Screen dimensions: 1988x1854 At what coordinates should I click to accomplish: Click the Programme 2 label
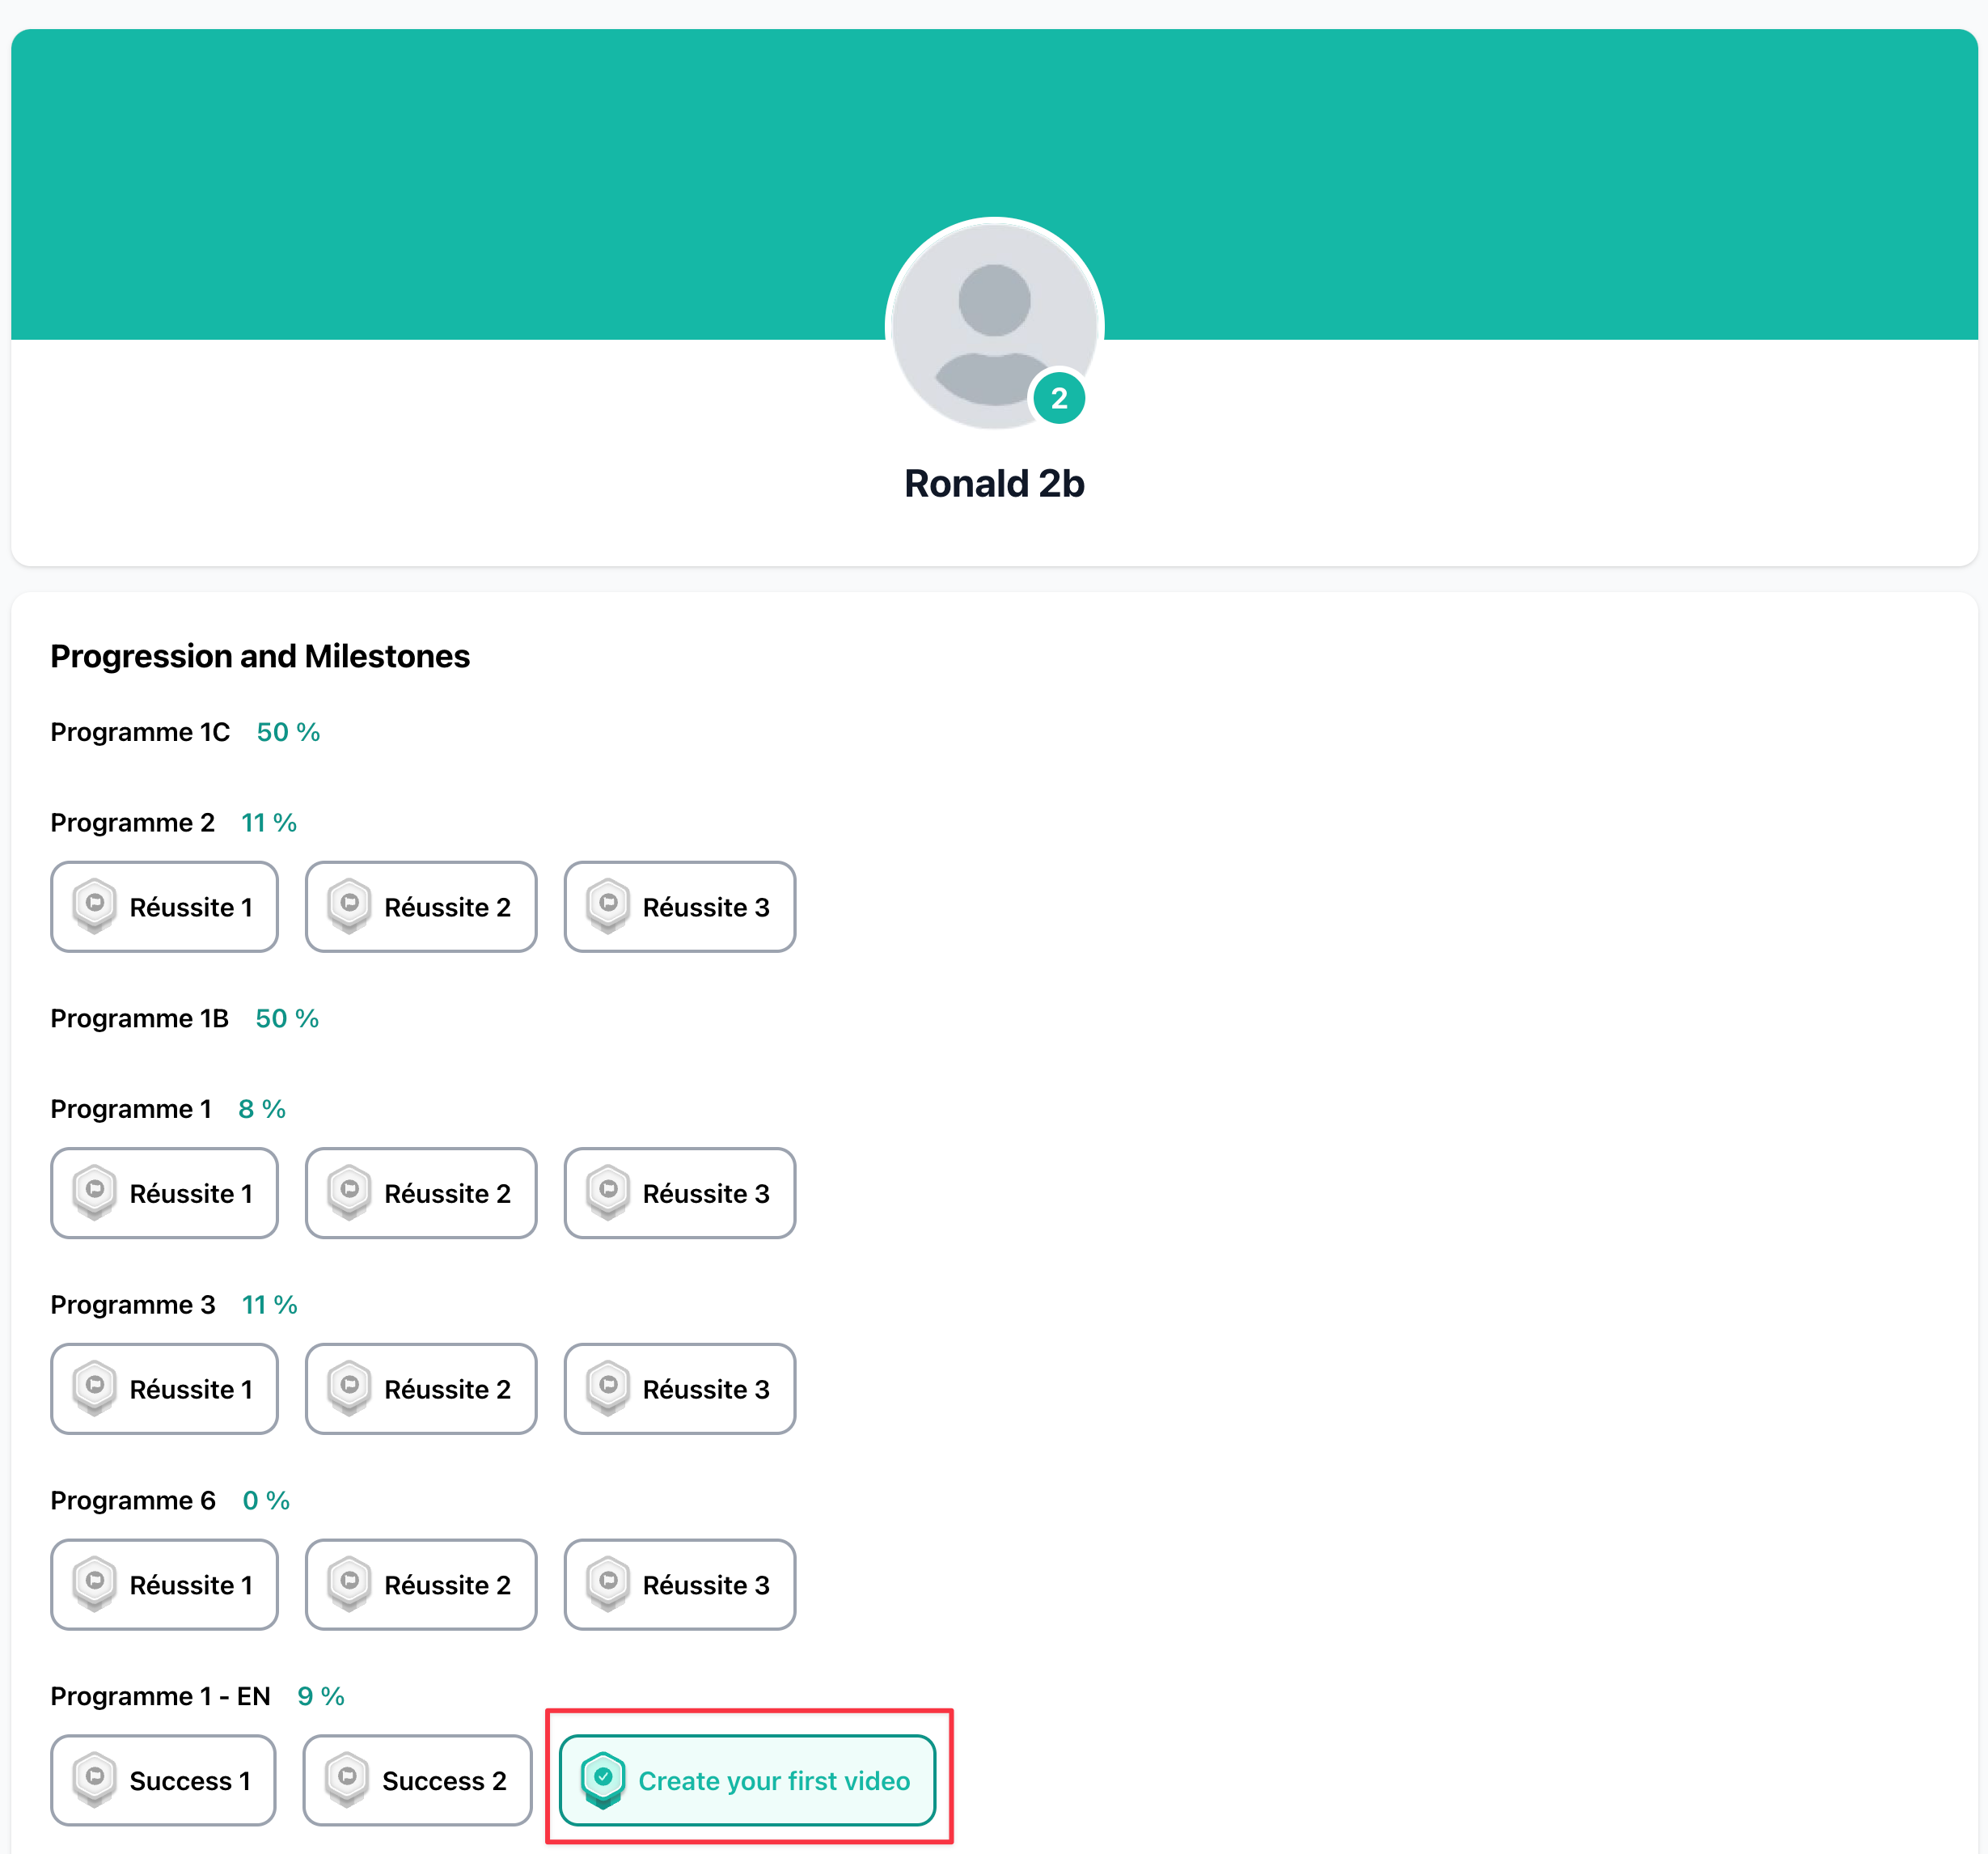pyautogui.click(x=132, y=822)
